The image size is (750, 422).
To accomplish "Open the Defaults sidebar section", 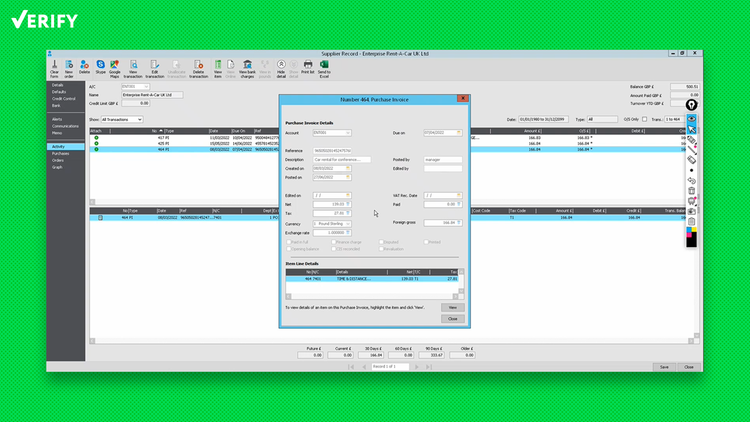I will (x=59, y=92).
